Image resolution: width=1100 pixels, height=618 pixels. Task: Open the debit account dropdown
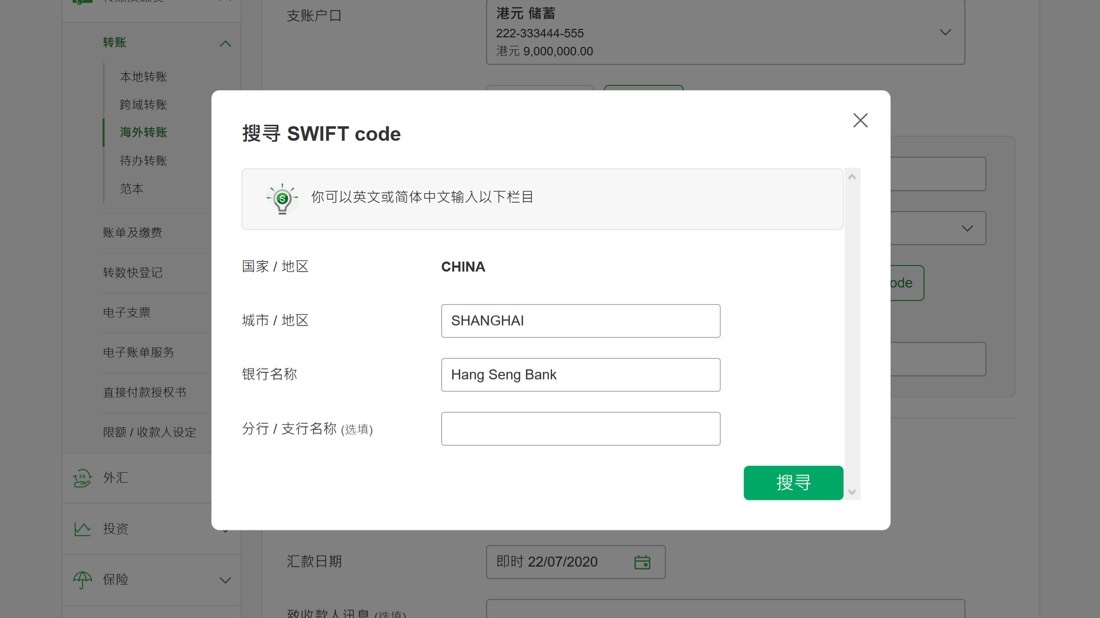pyautogui.click(x=725, y=32)
